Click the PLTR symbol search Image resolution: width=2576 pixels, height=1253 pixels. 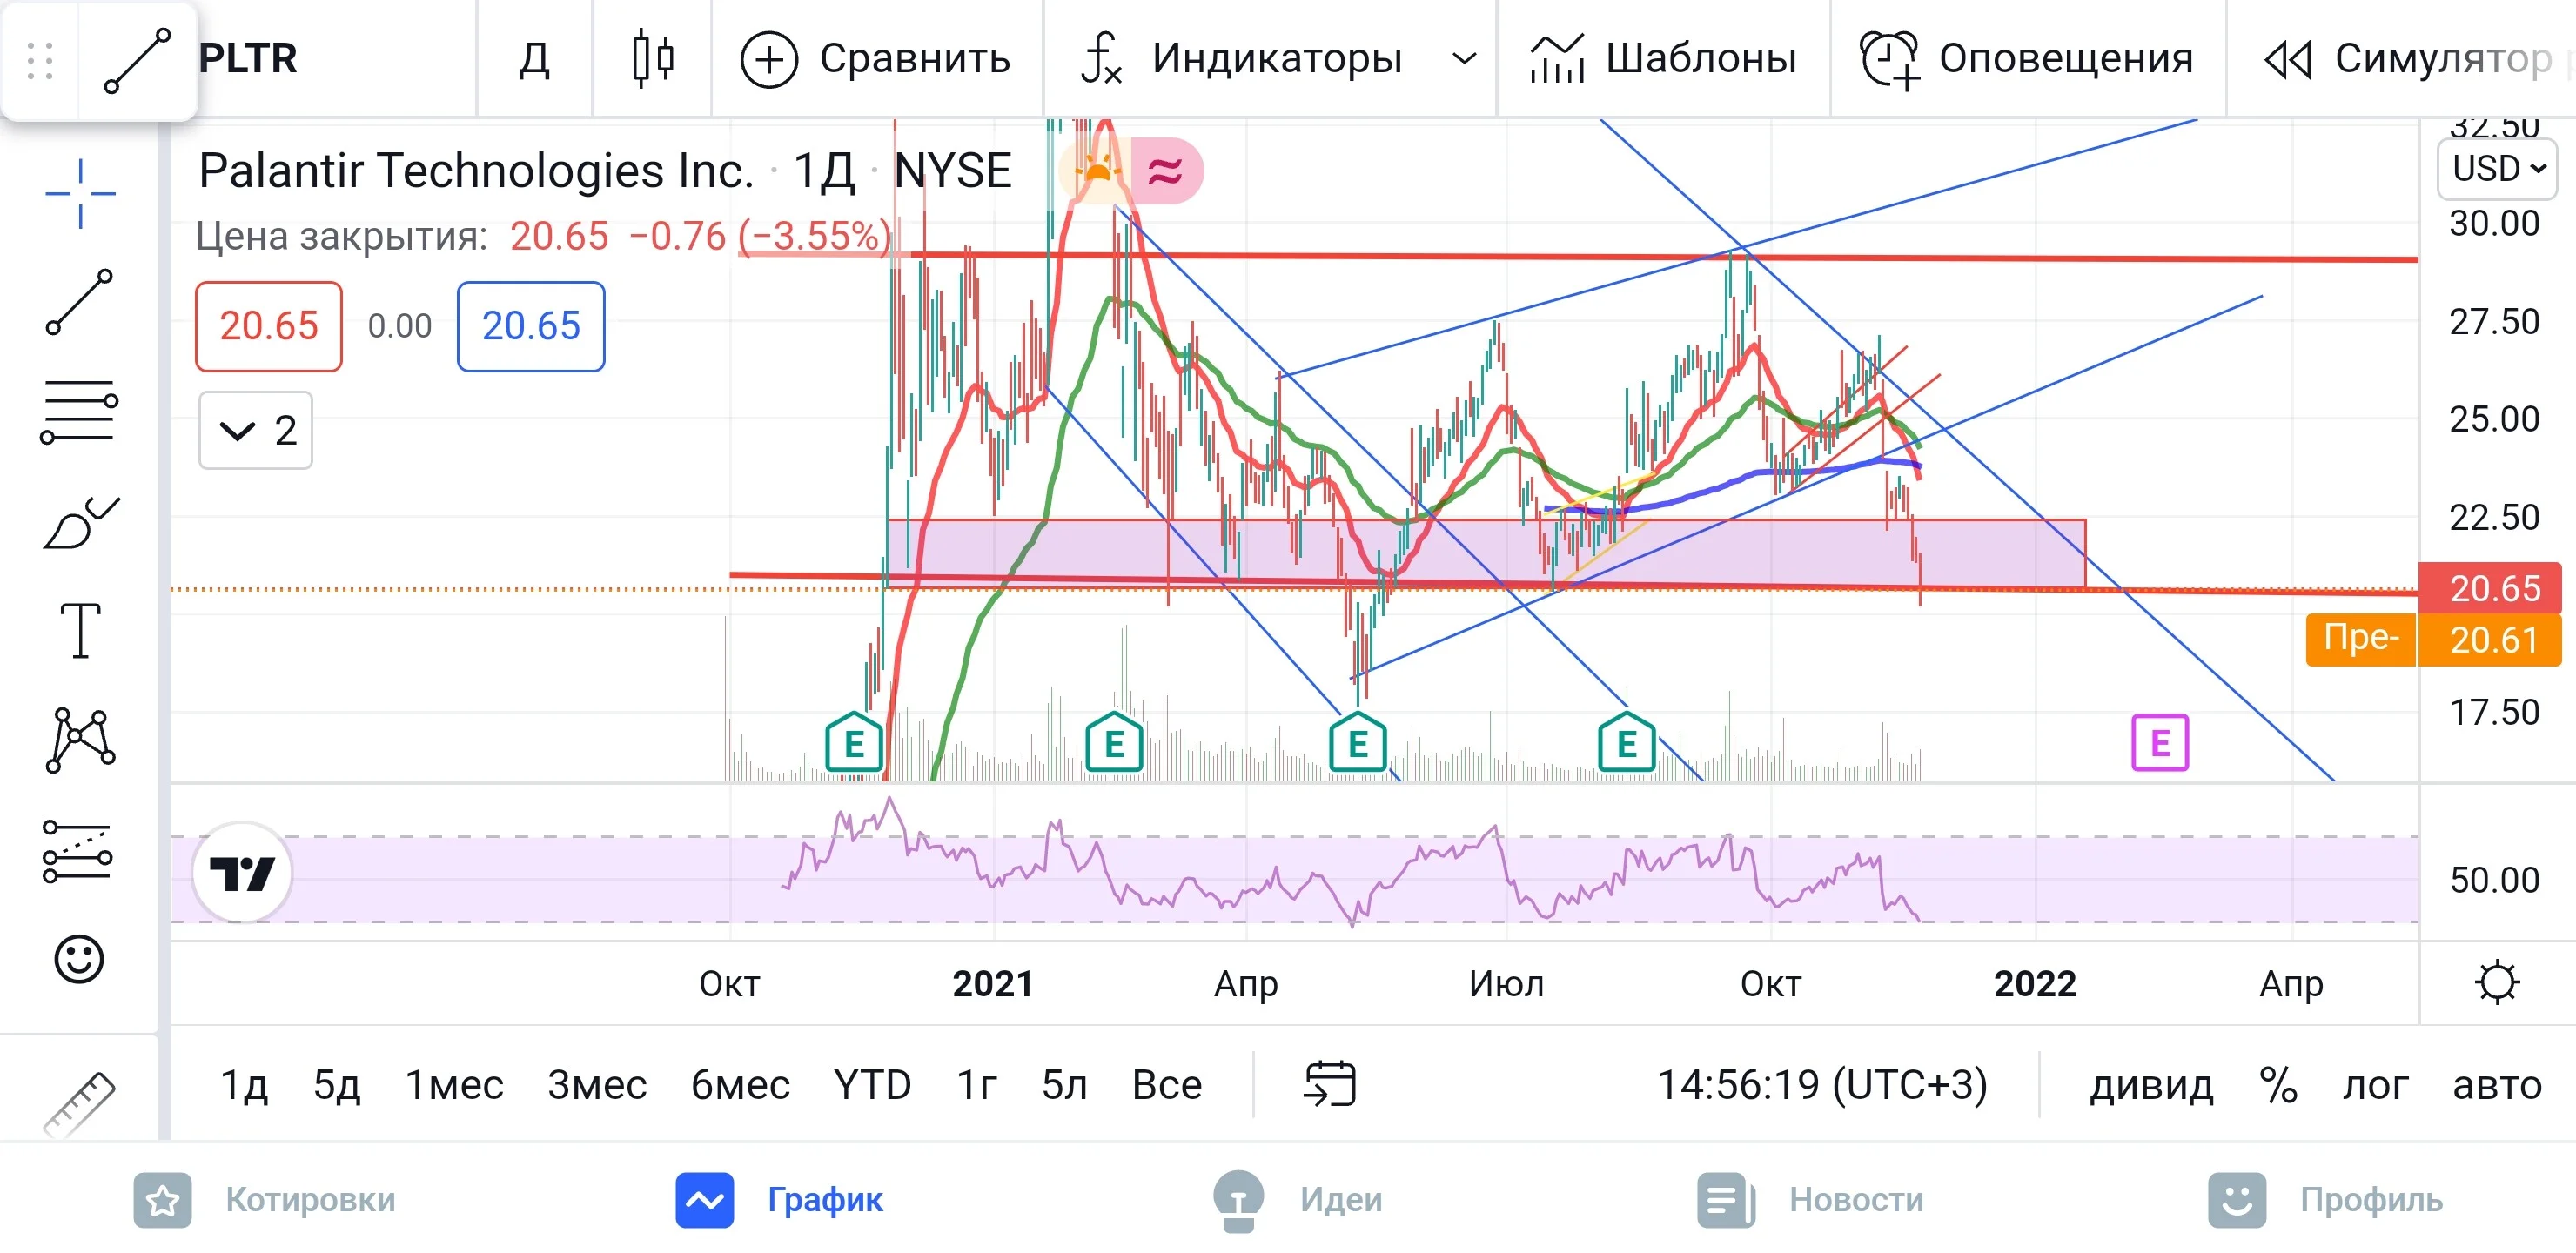[x=248, y=58]
